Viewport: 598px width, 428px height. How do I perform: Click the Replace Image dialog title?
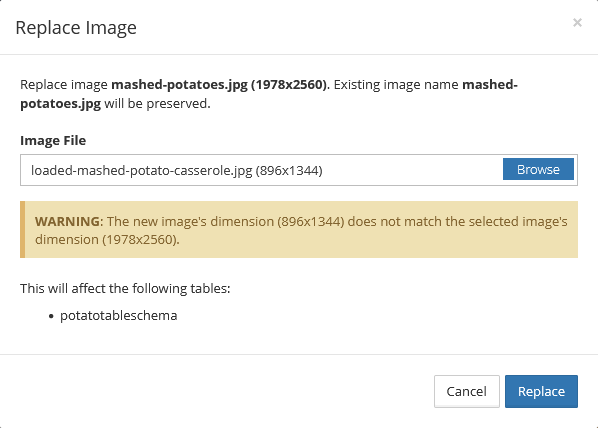(x=76, y=28)
